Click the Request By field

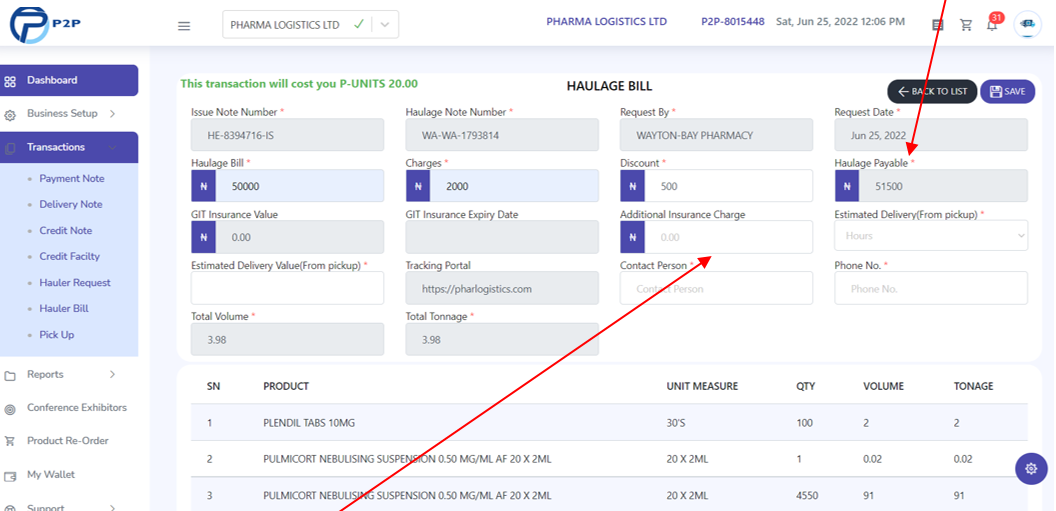[x=717, y=135]
